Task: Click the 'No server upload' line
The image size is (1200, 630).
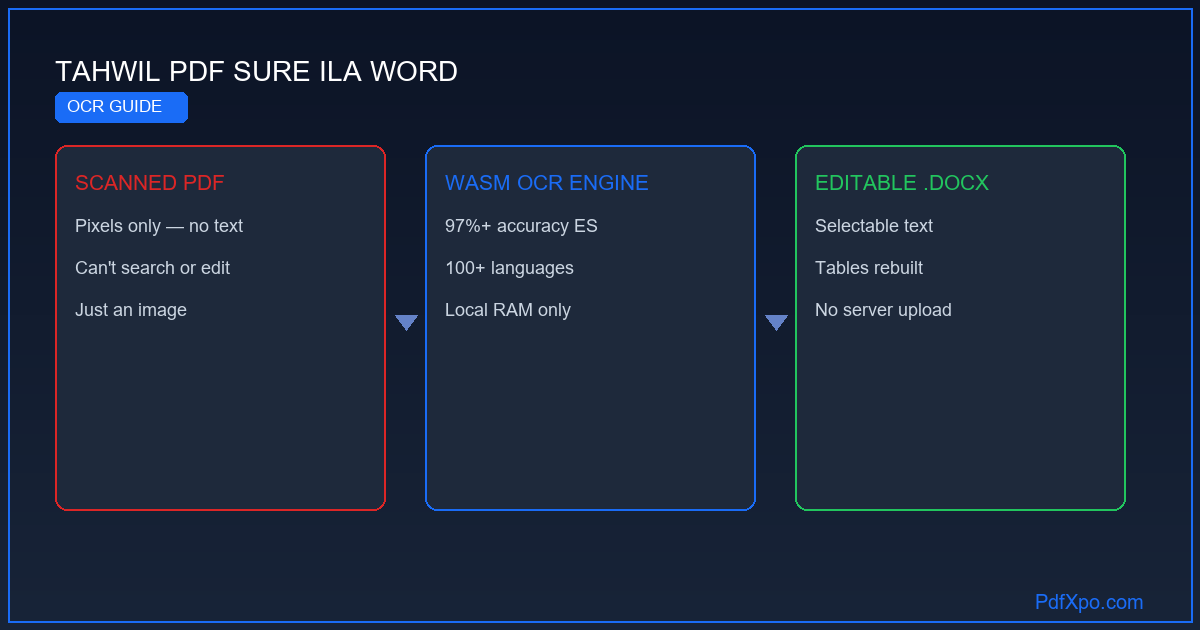Action: coord(883,310)
